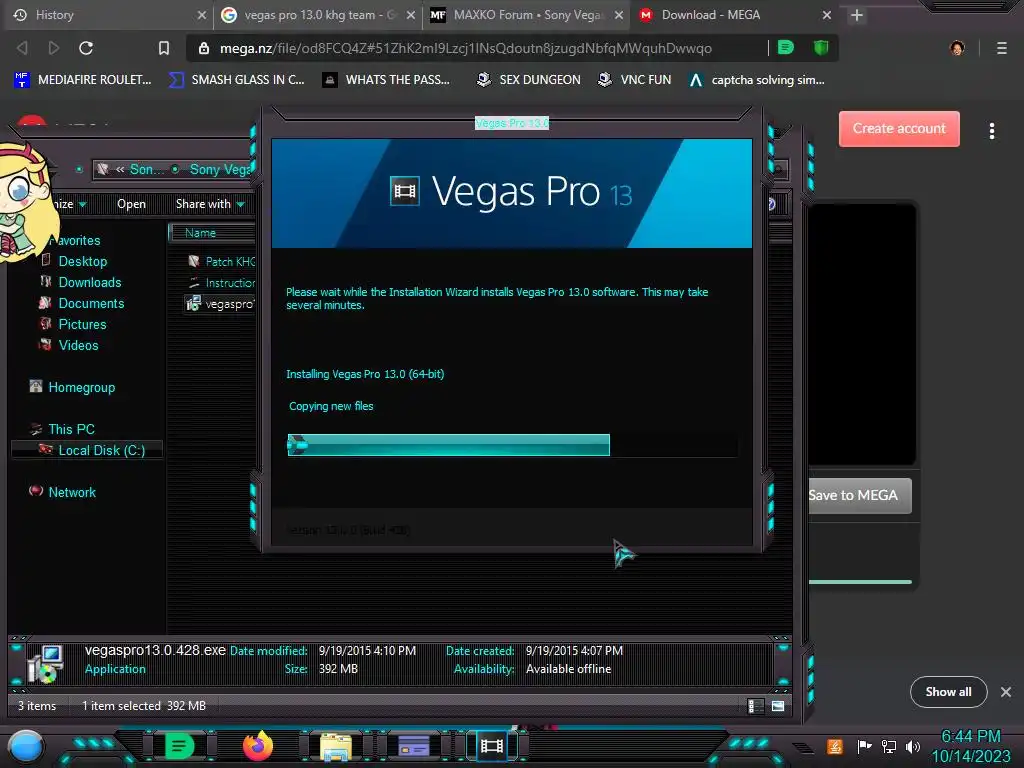Screen dimensions: 1024x768
Task: Open the browser profile avatar
Action: click(x=957, y=48)
